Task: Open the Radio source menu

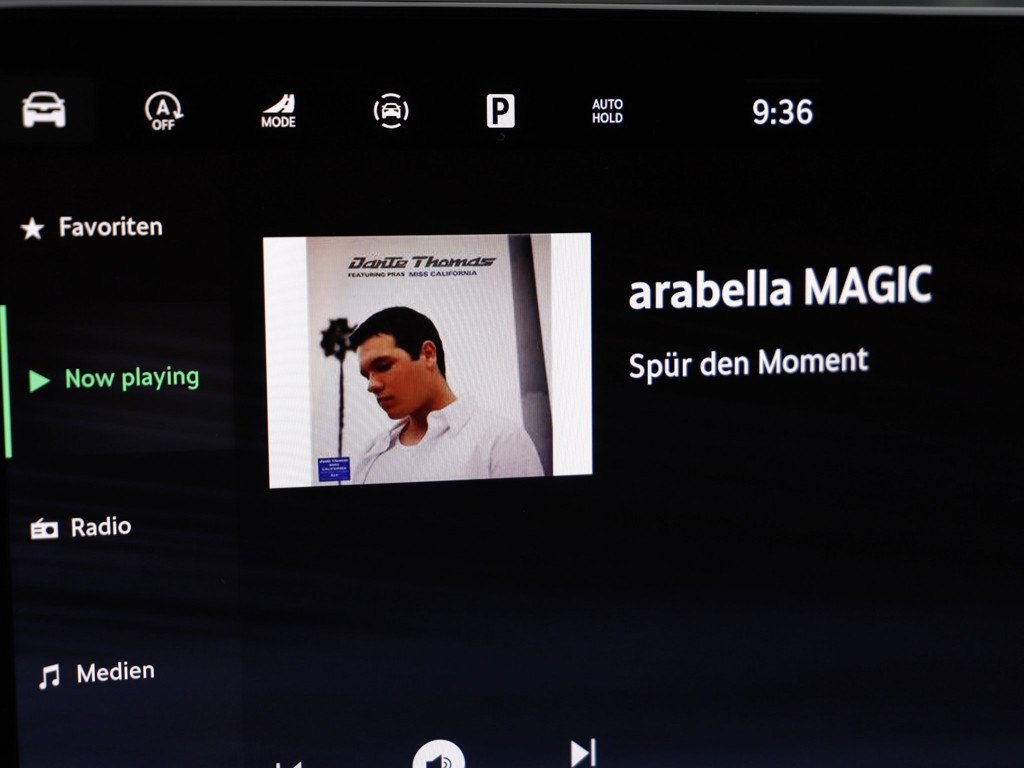Action: [100, 527]
